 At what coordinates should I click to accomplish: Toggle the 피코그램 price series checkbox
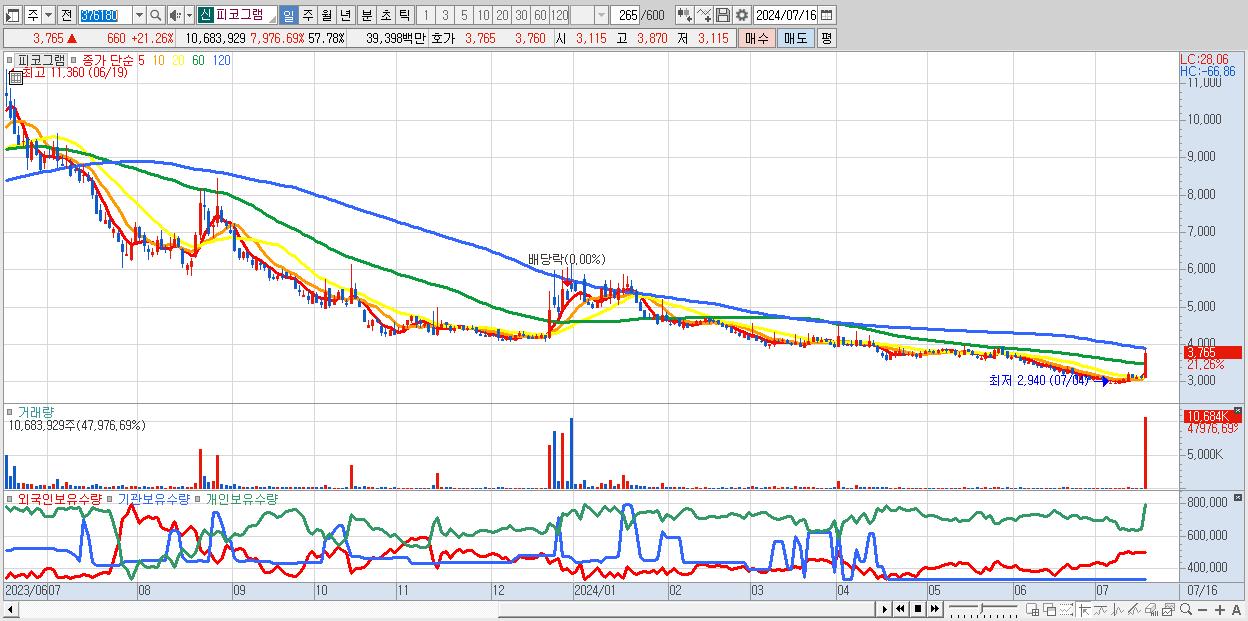pos(11,60)
